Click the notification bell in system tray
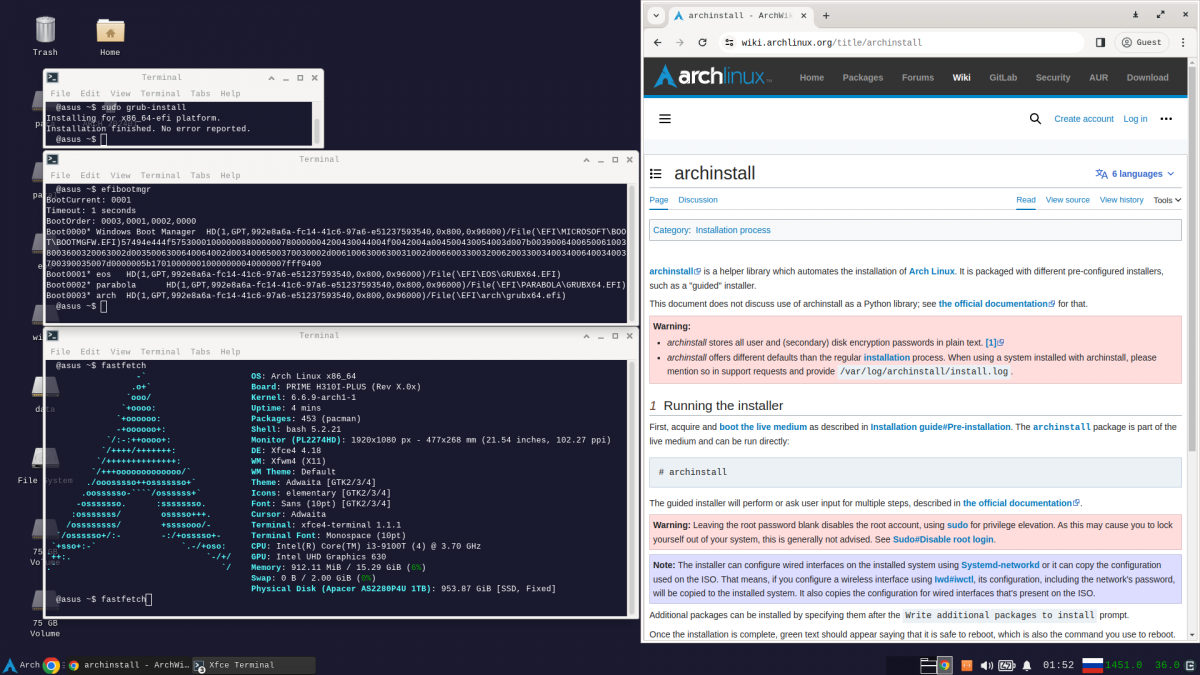Screen dimensions: 1200x675 point(1027,665)
